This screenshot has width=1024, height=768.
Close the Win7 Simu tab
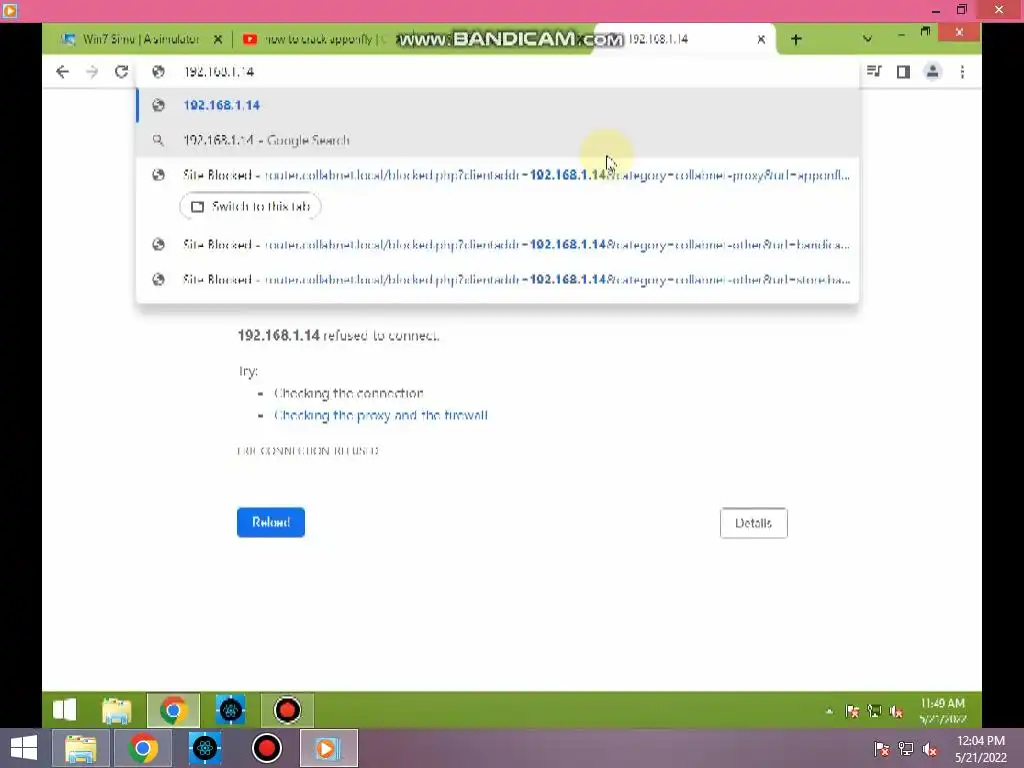click(x=218, y=39)
